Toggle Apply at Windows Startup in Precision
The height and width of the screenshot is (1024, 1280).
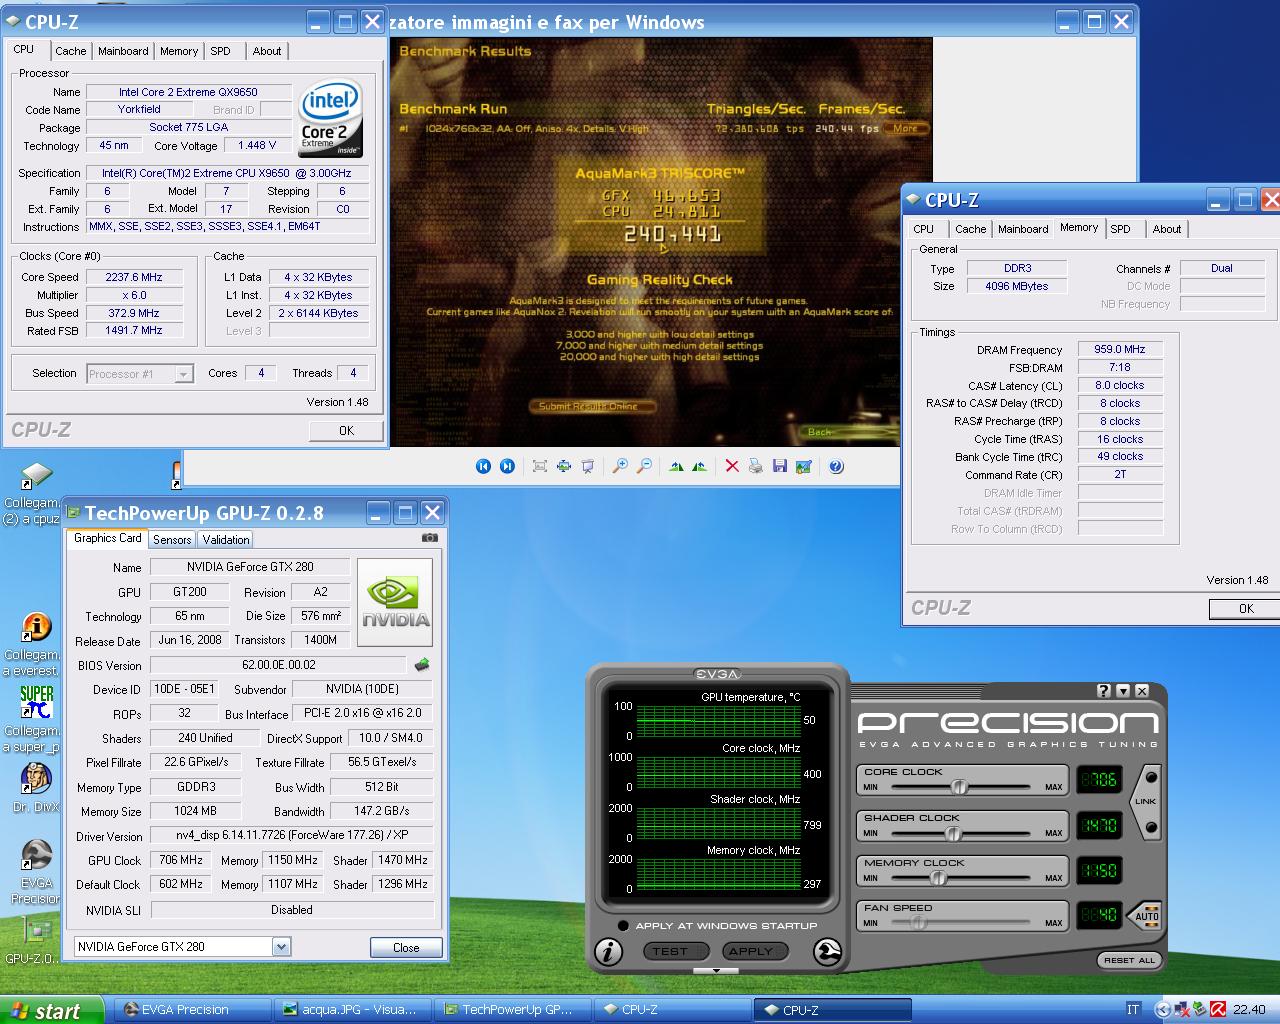(x=623, y=926)
